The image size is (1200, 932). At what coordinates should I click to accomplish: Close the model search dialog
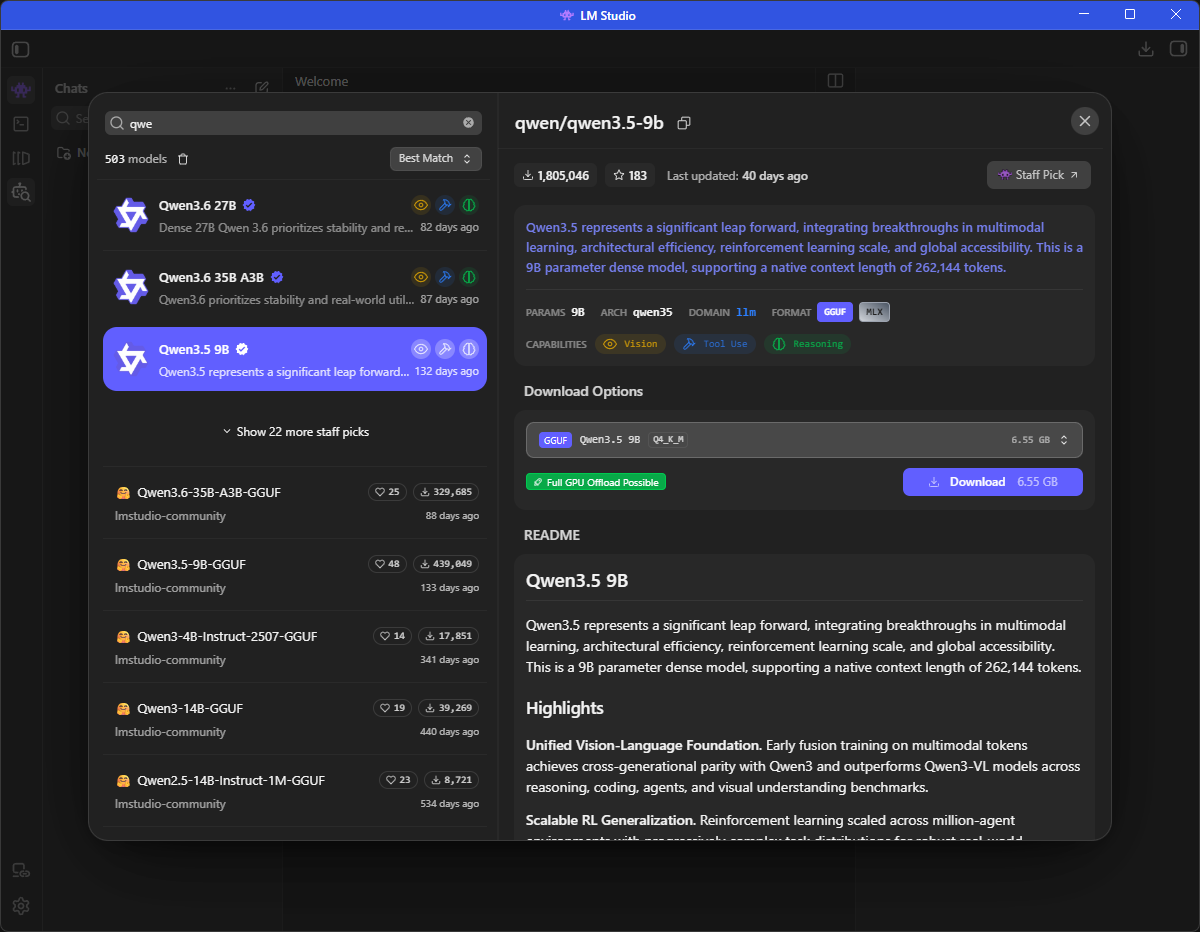point(1085,121)
